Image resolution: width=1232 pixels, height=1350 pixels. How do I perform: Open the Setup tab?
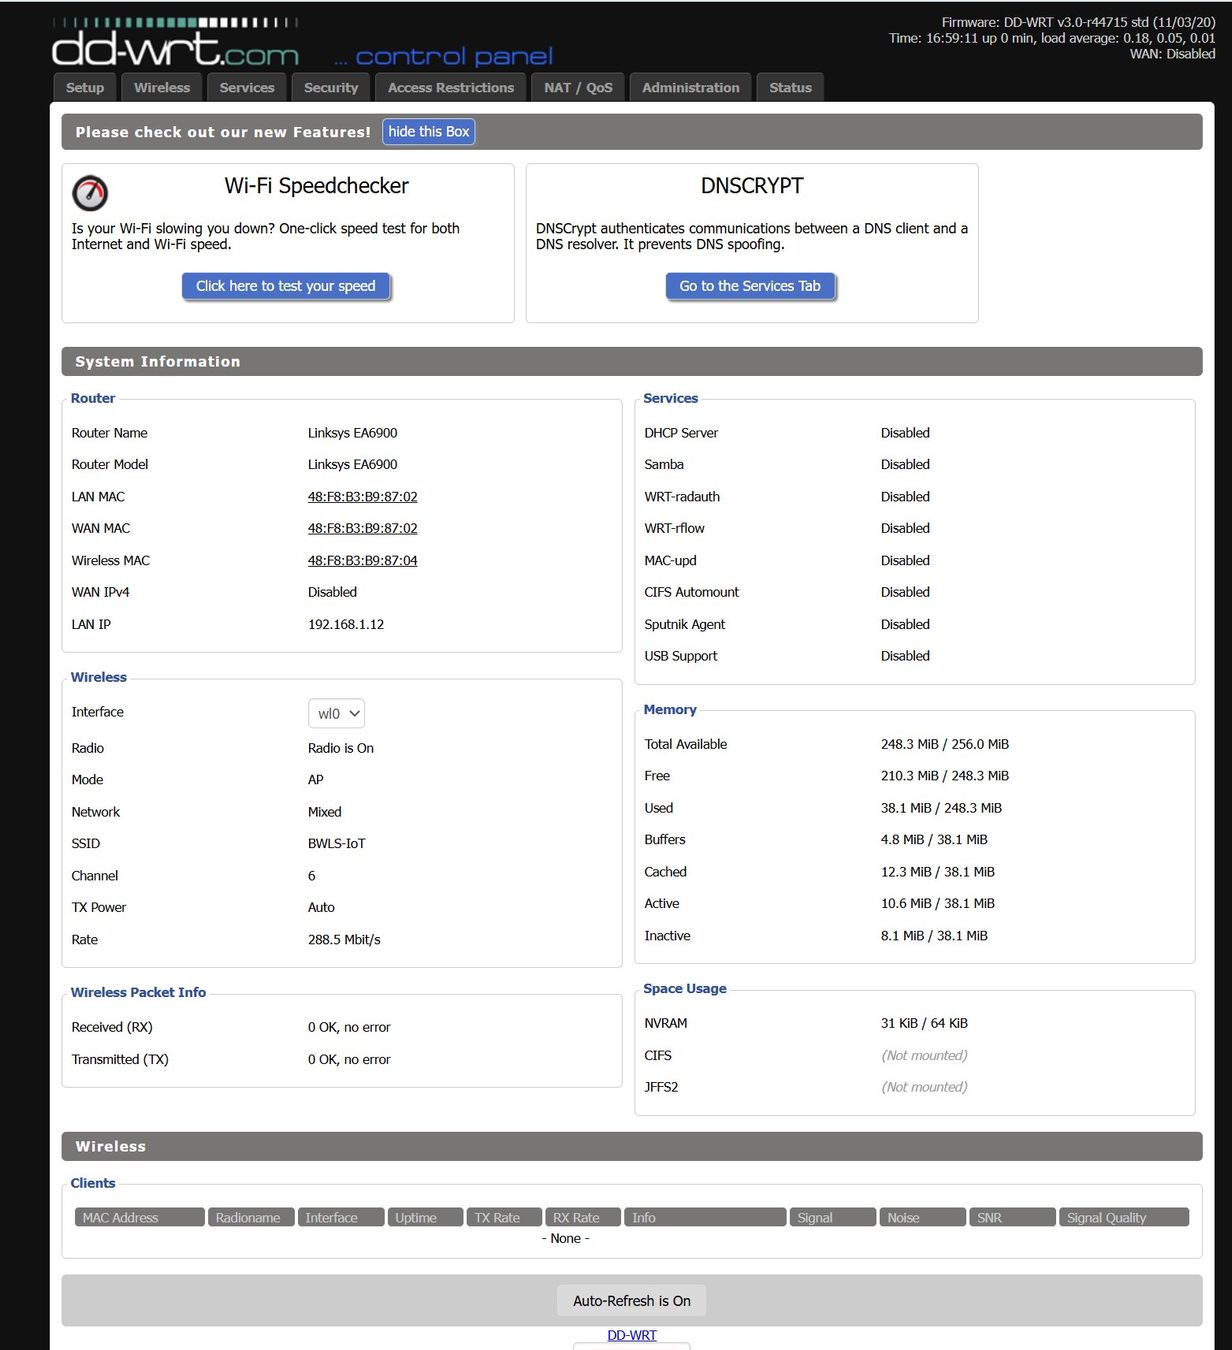tap(85, 87)
